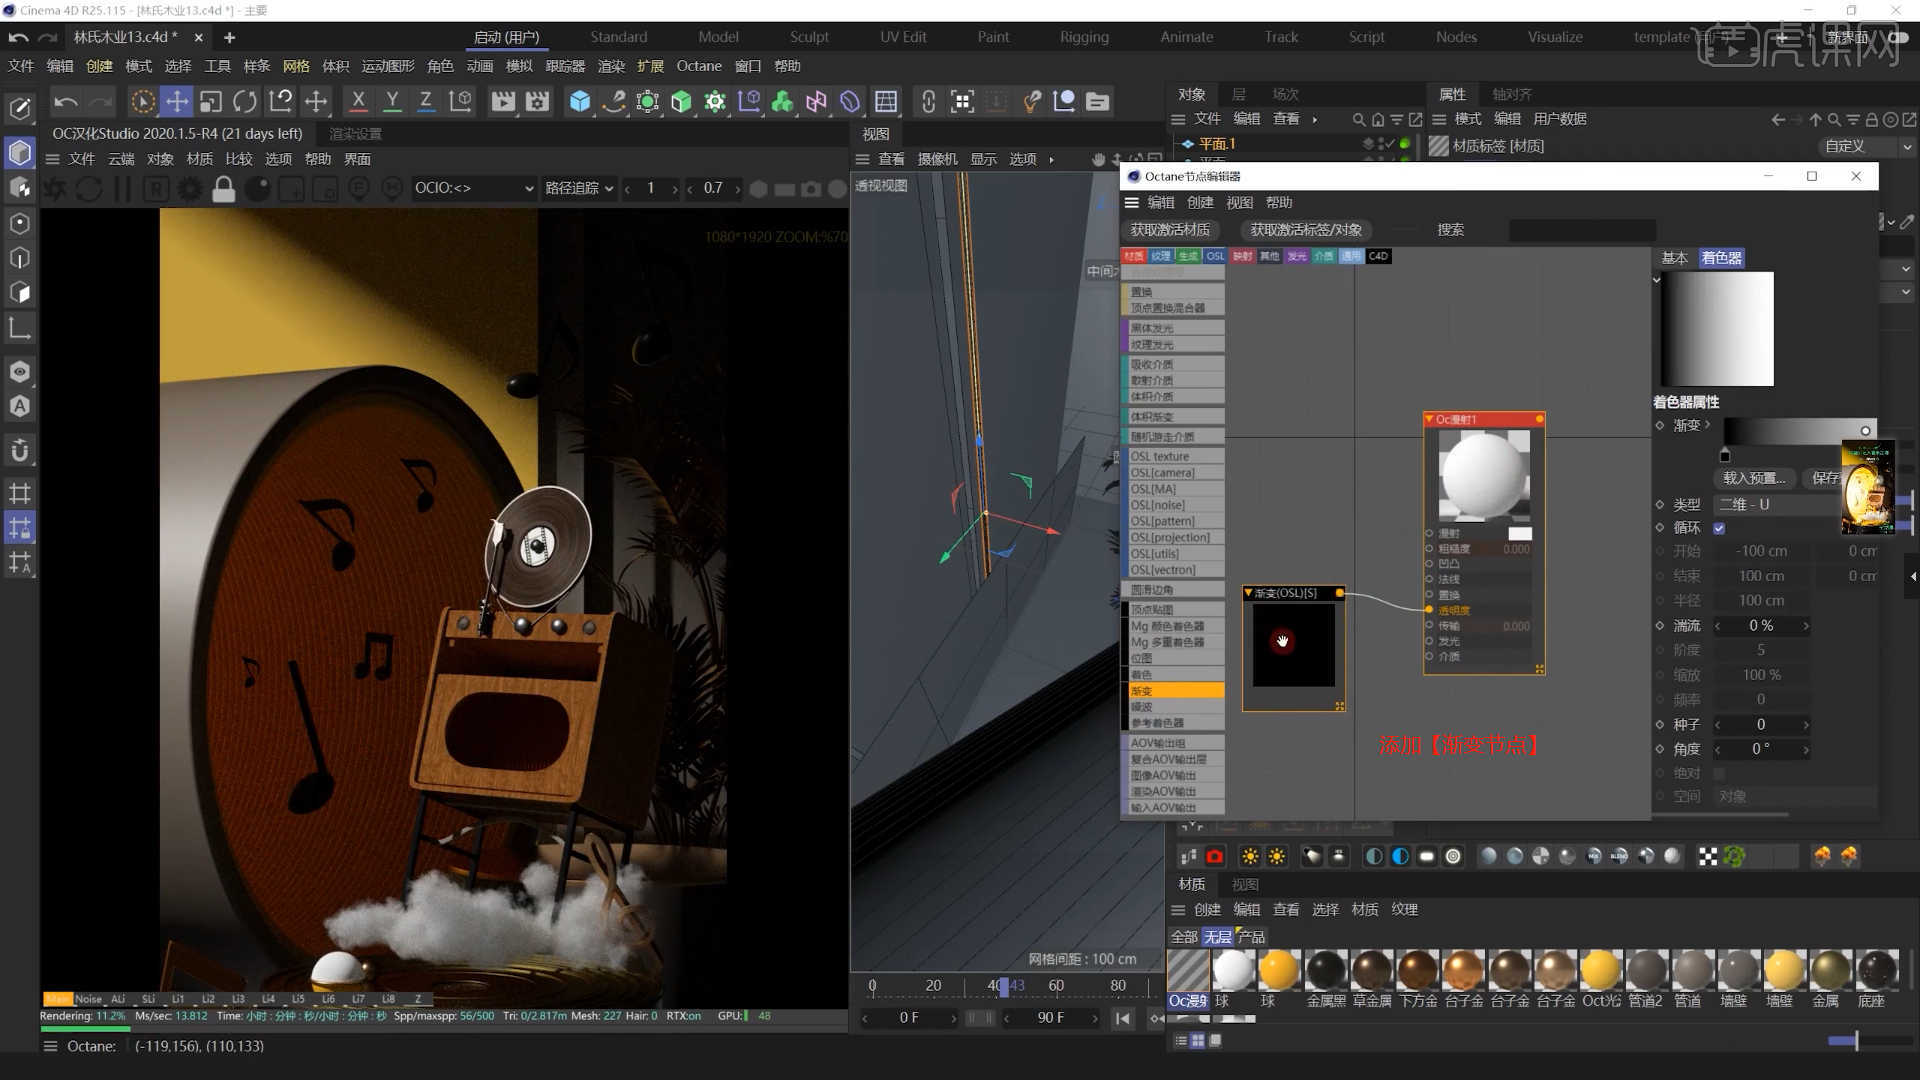Switch materials to grid view icon
Viewport: 1920px width, 1080px height.
[1198, 1040]
